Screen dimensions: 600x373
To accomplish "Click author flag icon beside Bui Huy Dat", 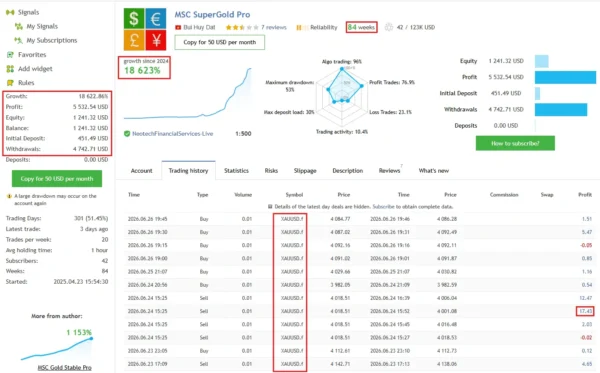I will coord(178,28).
